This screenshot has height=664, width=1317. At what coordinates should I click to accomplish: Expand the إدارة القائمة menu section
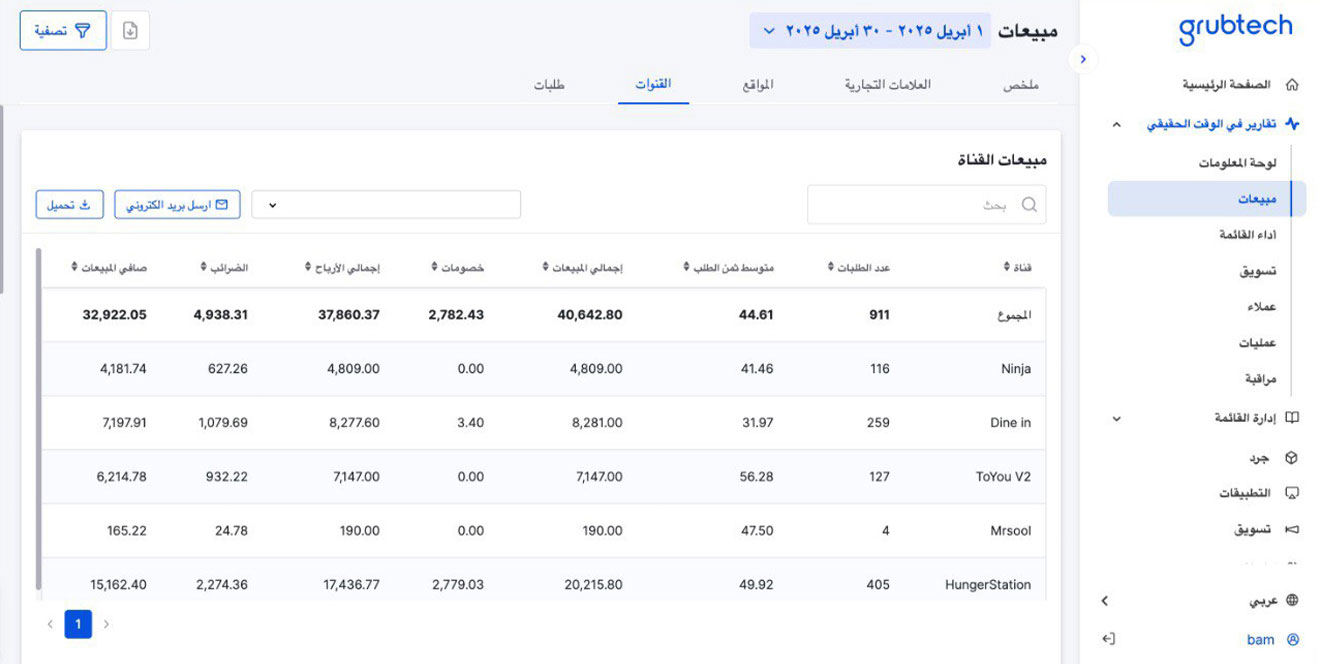(x=1117, y=418)
